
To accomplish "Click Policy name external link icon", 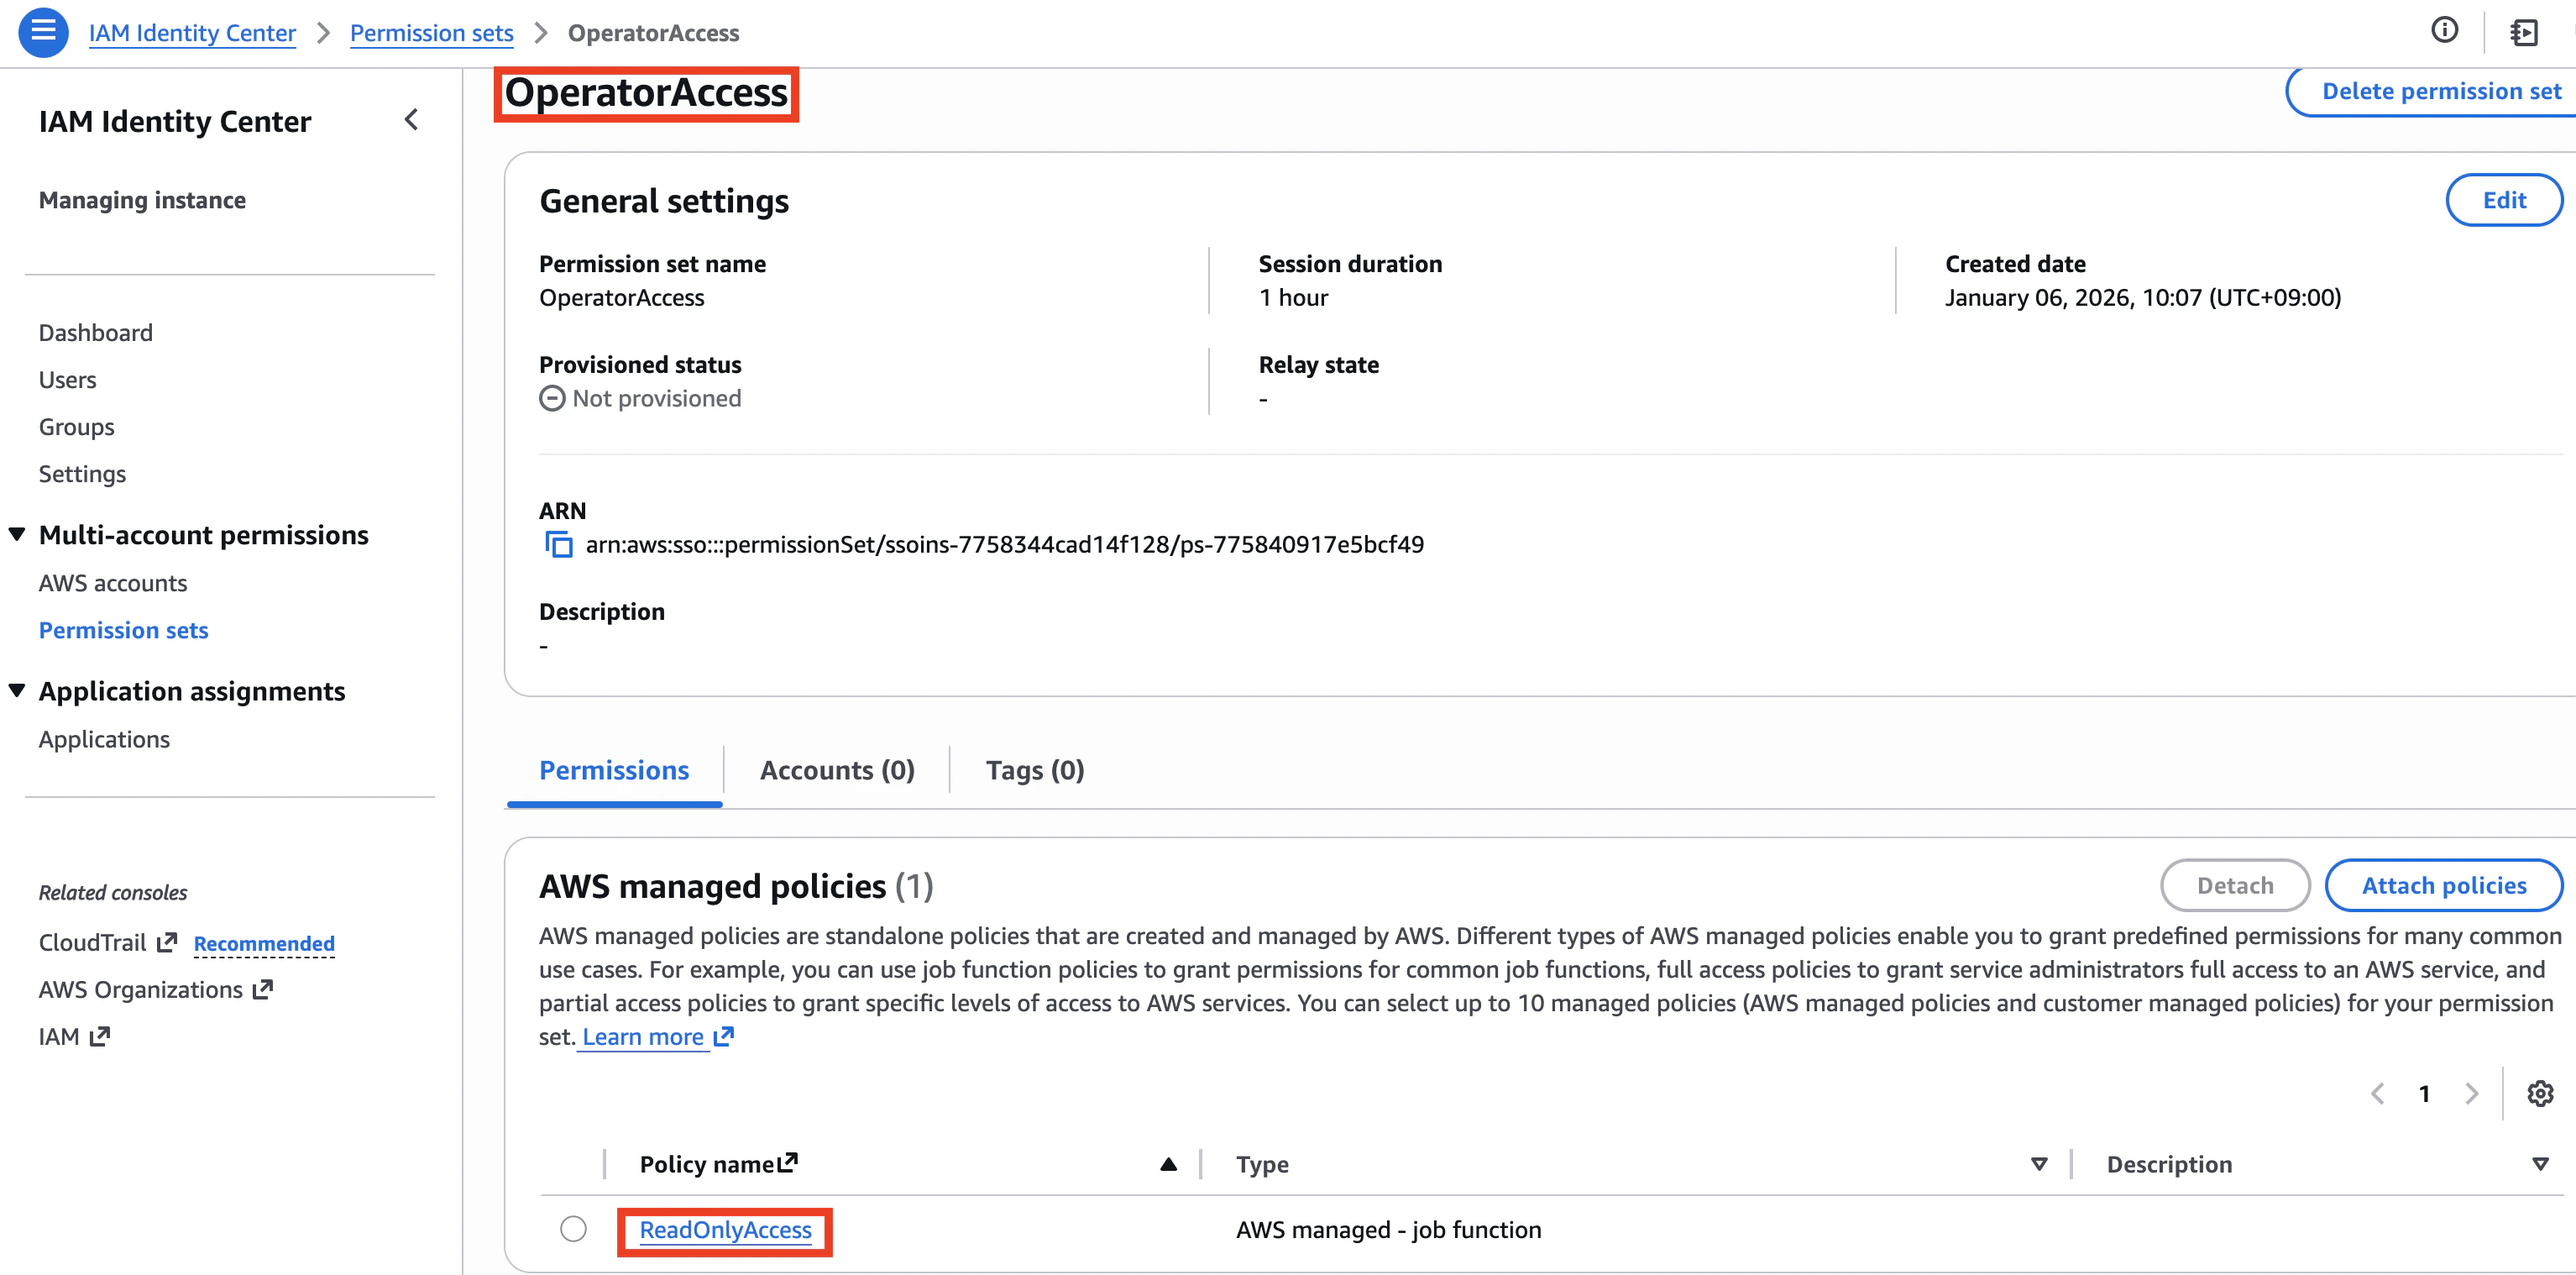I will tap(788, 1162).
